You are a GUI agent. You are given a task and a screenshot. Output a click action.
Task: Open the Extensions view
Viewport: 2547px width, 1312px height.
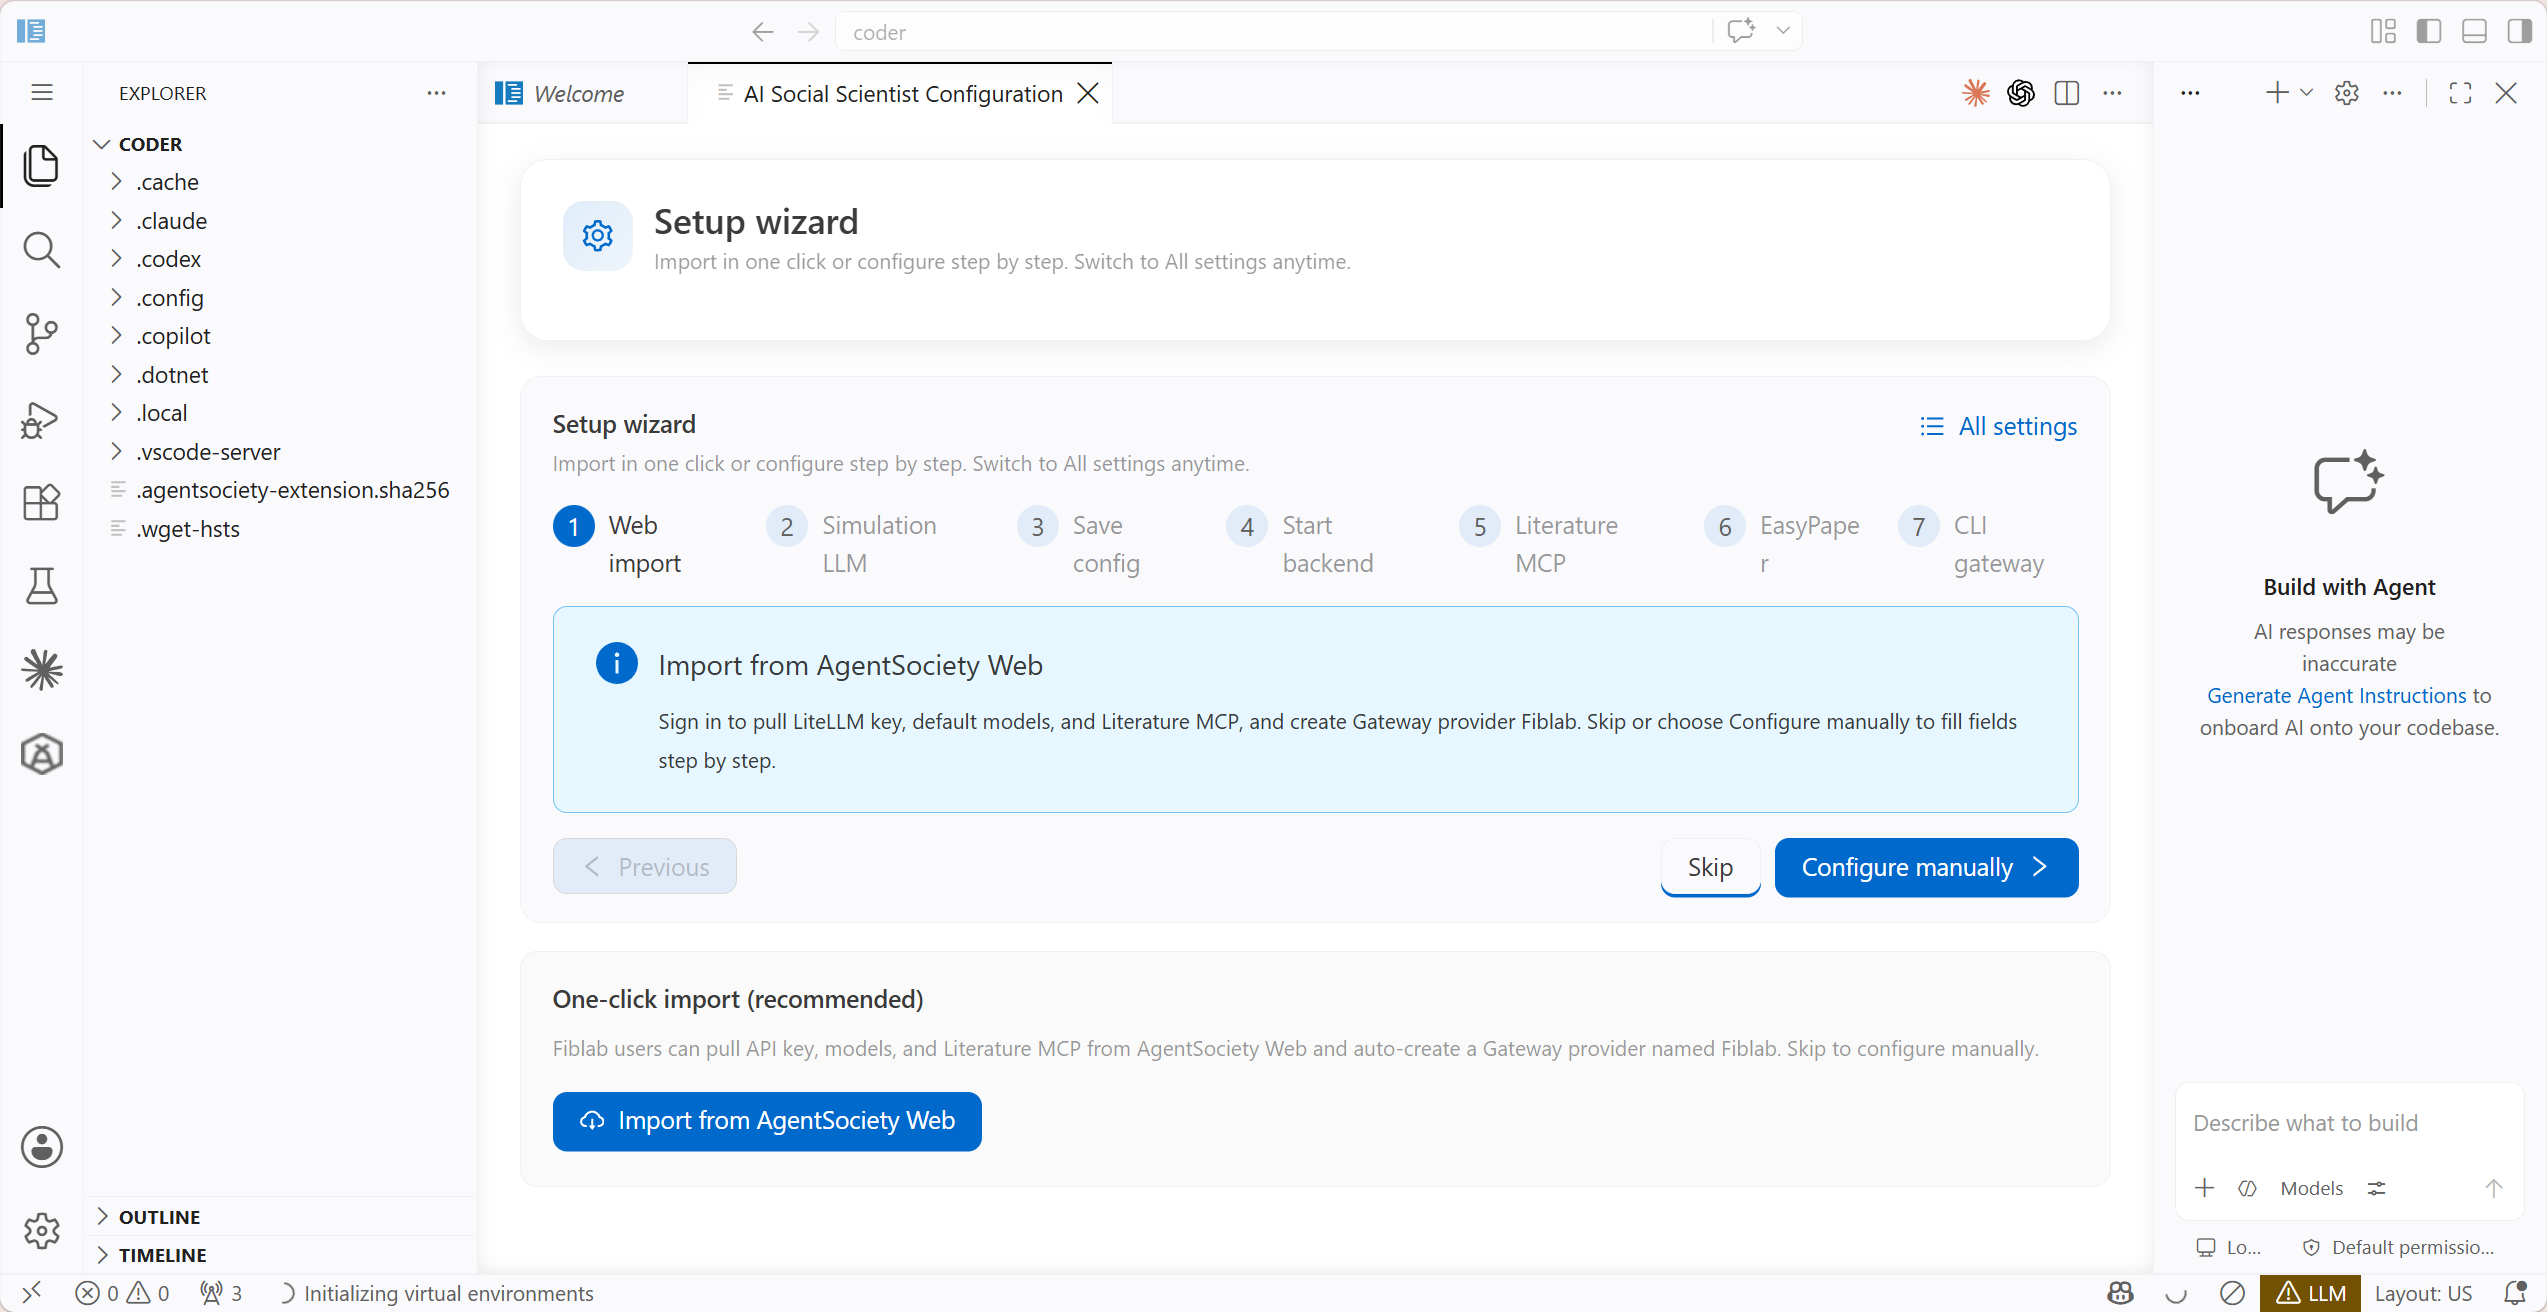[41, 502]
